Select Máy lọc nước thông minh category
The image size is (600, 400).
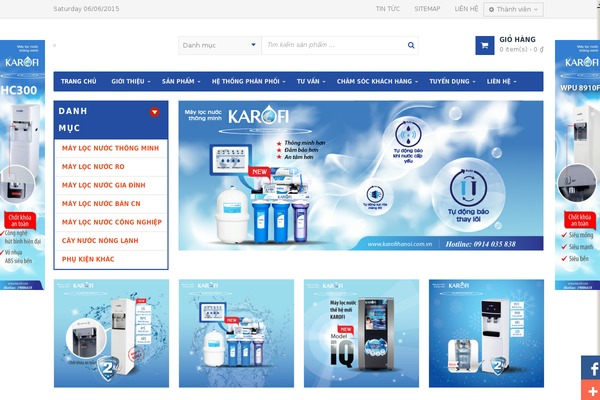(x=110, y=148)
